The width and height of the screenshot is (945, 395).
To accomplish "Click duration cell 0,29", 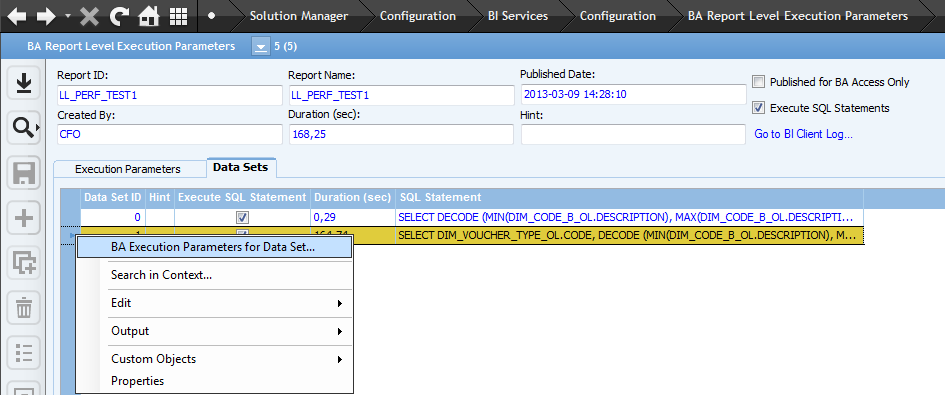I will pyautogui.click(x=353, y=217).
